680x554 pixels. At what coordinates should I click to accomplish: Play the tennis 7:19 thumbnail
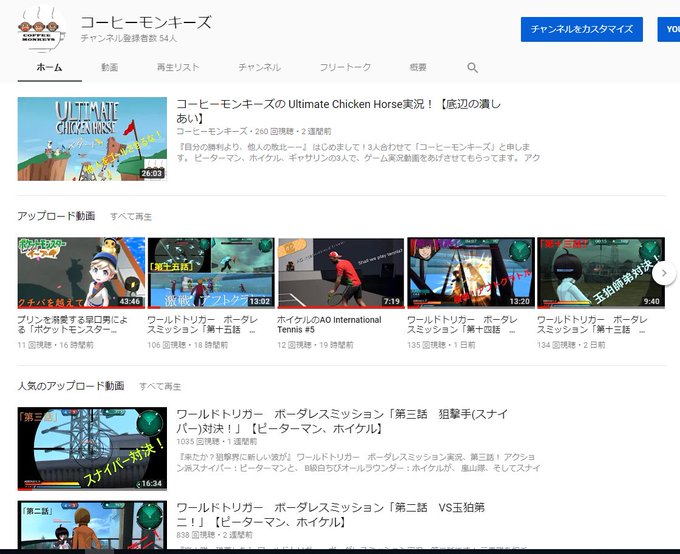(341, 273)
